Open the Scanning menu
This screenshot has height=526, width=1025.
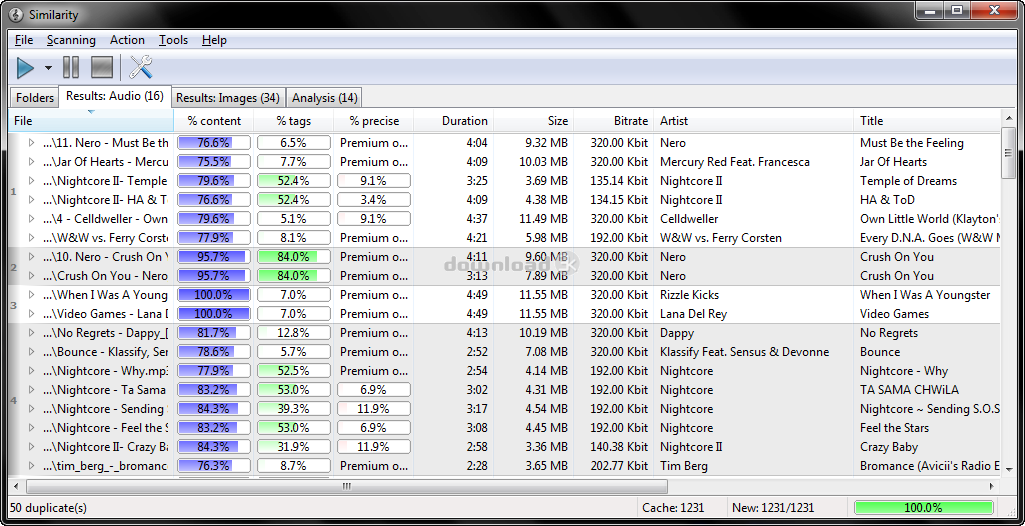pyautogui.click(x=71, y=40)
